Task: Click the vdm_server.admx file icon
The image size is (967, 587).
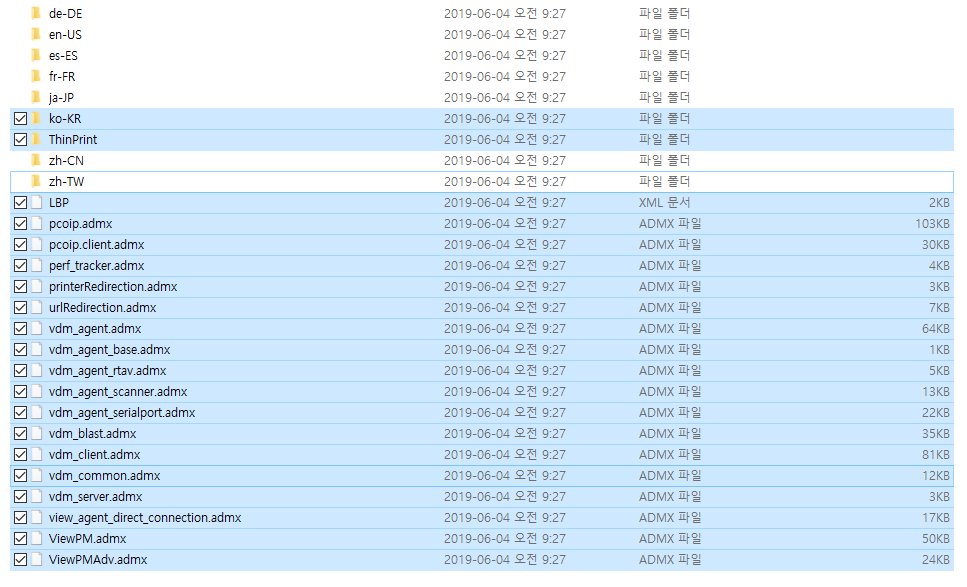Action: [37, 496]
